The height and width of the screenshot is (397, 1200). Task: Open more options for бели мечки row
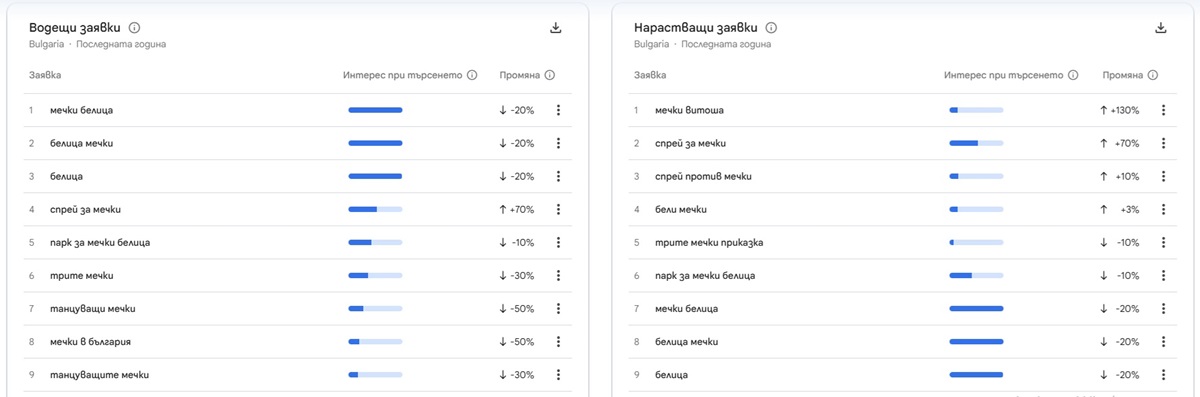[x=1163, y=209]
